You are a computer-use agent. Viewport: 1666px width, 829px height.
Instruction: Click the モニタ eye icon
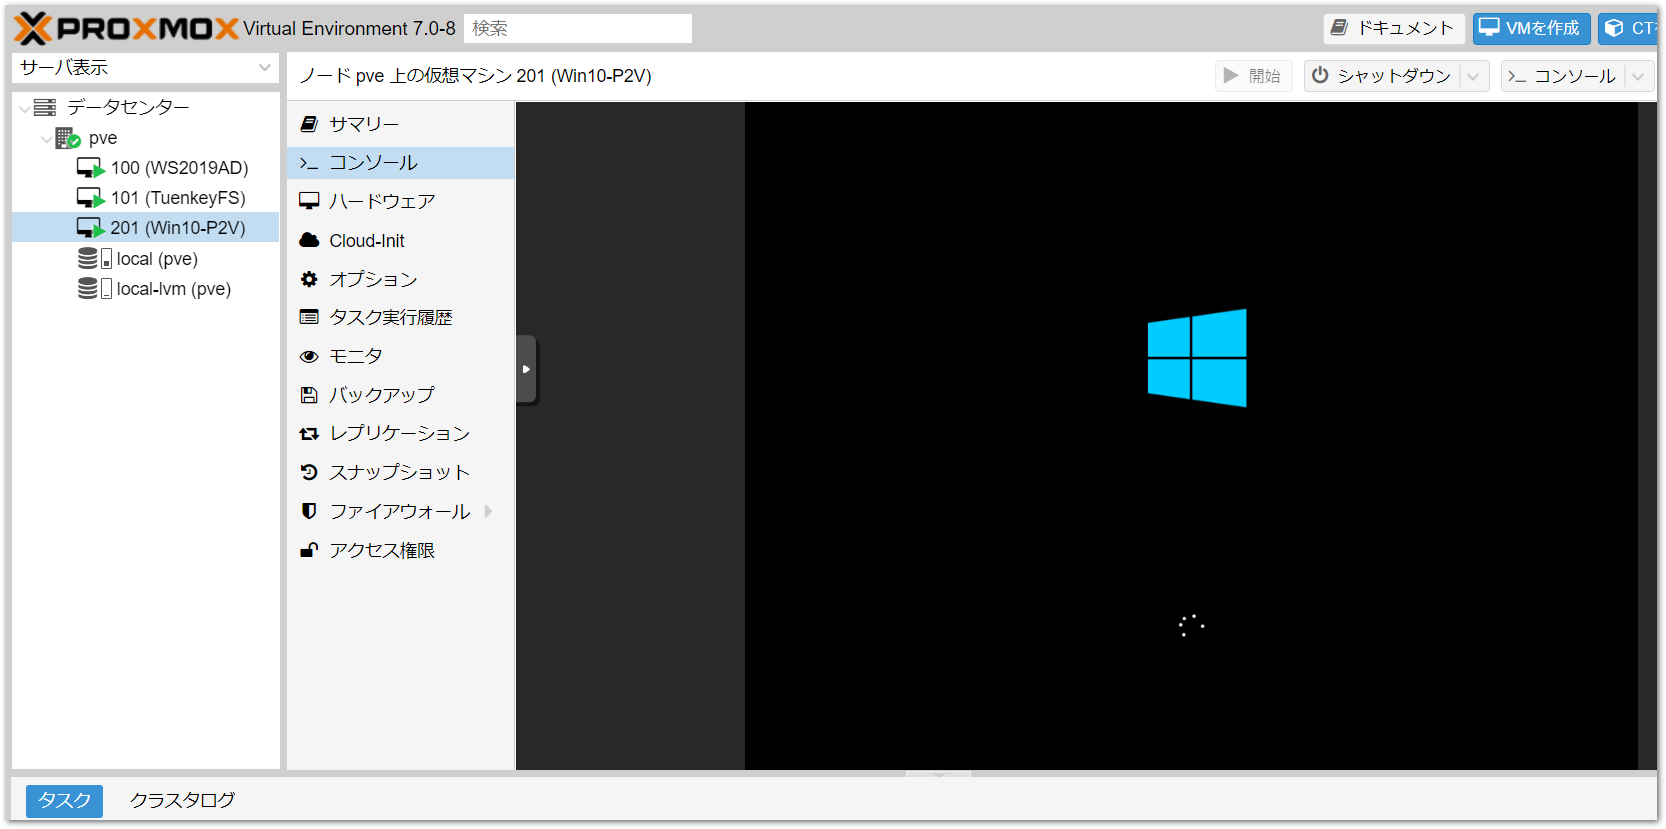[309, 356]
